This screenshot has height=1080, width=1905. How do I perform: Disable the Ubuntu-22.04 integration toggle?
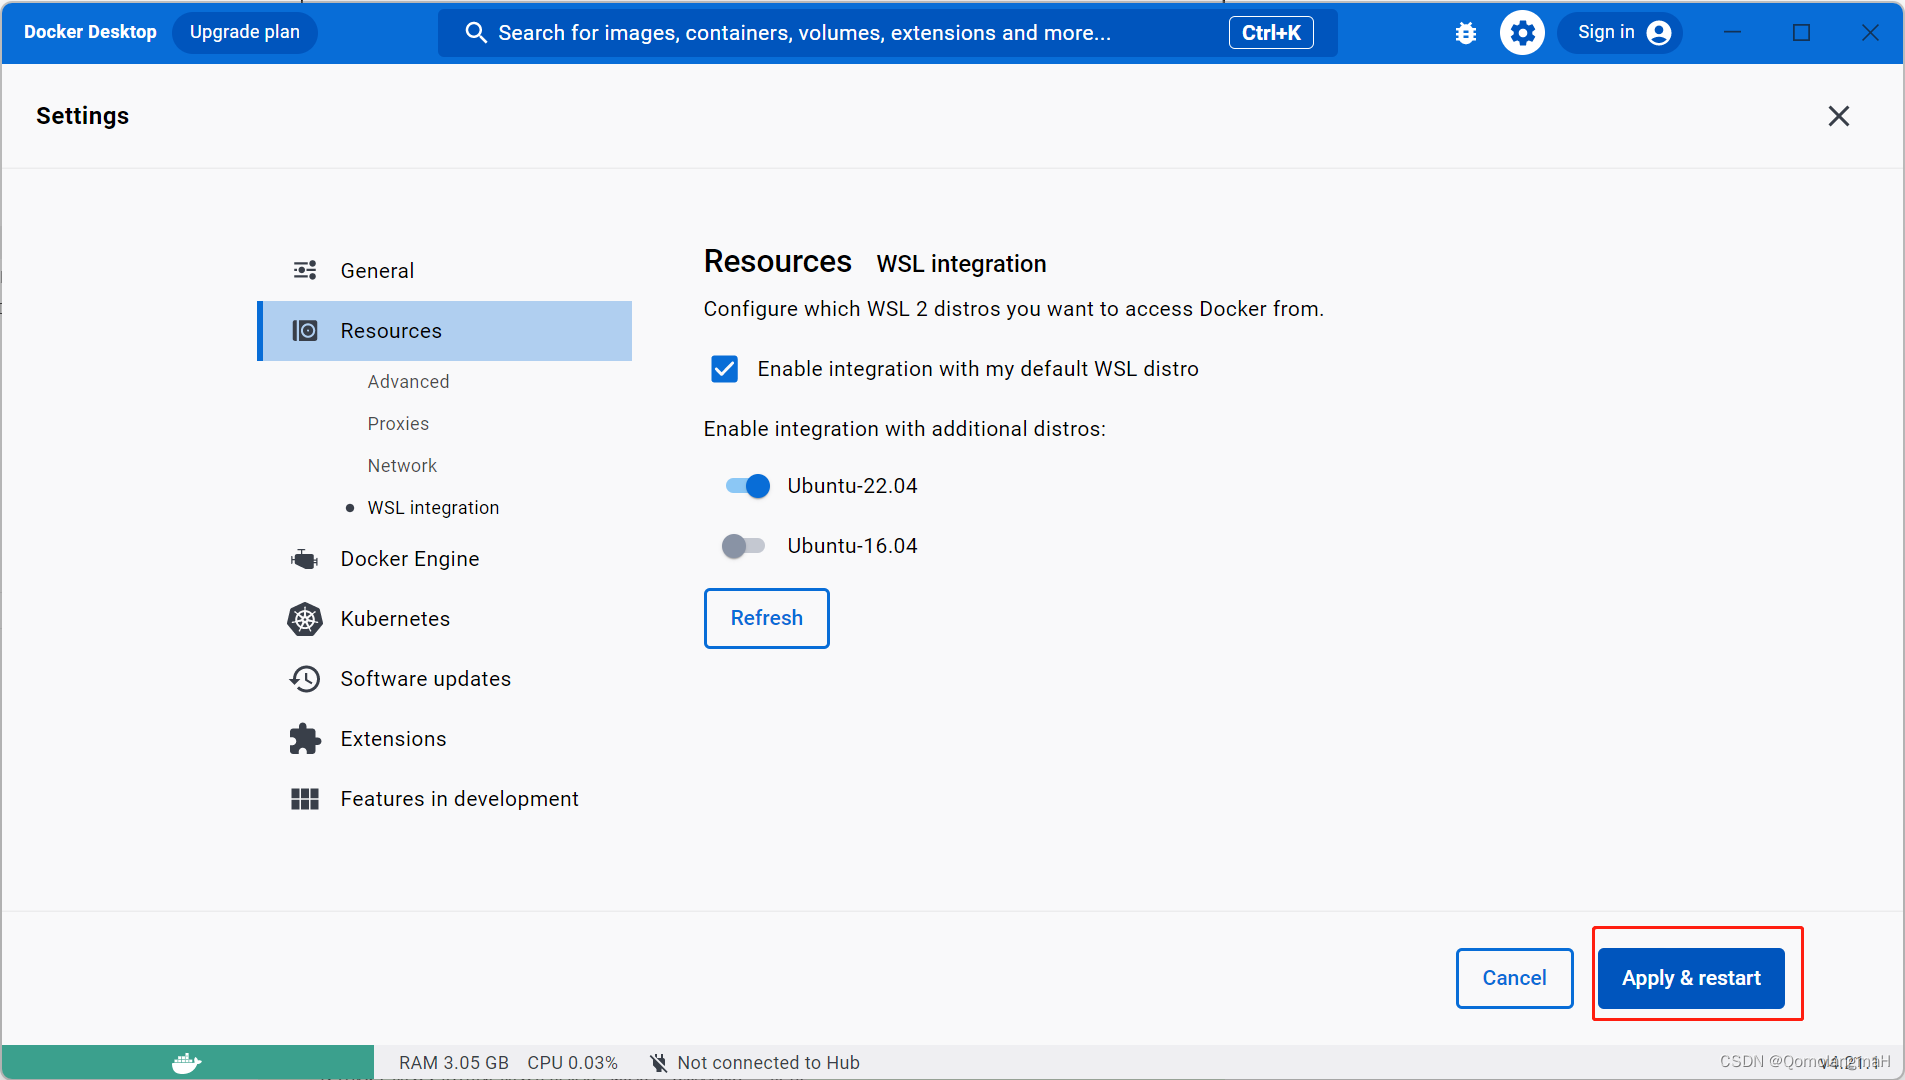click(x=747, y=486)
